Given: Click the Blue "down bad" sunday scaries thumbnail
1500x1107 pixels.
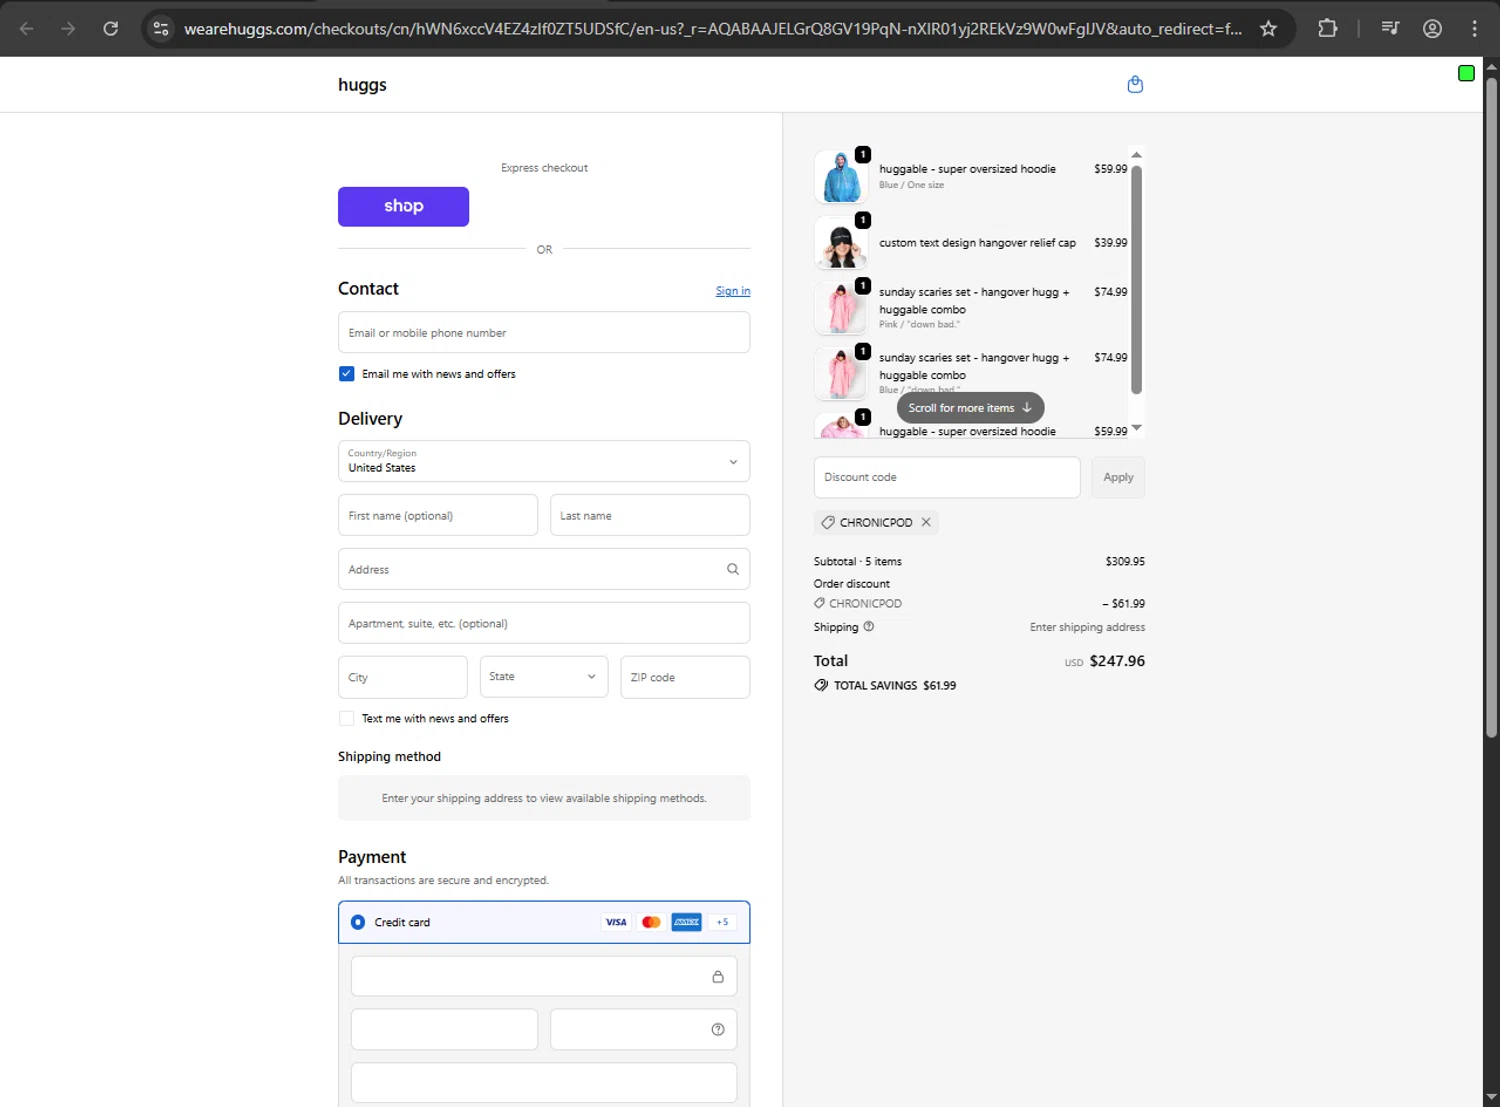Looking at the screenshot, I should [x=841, y=374].
